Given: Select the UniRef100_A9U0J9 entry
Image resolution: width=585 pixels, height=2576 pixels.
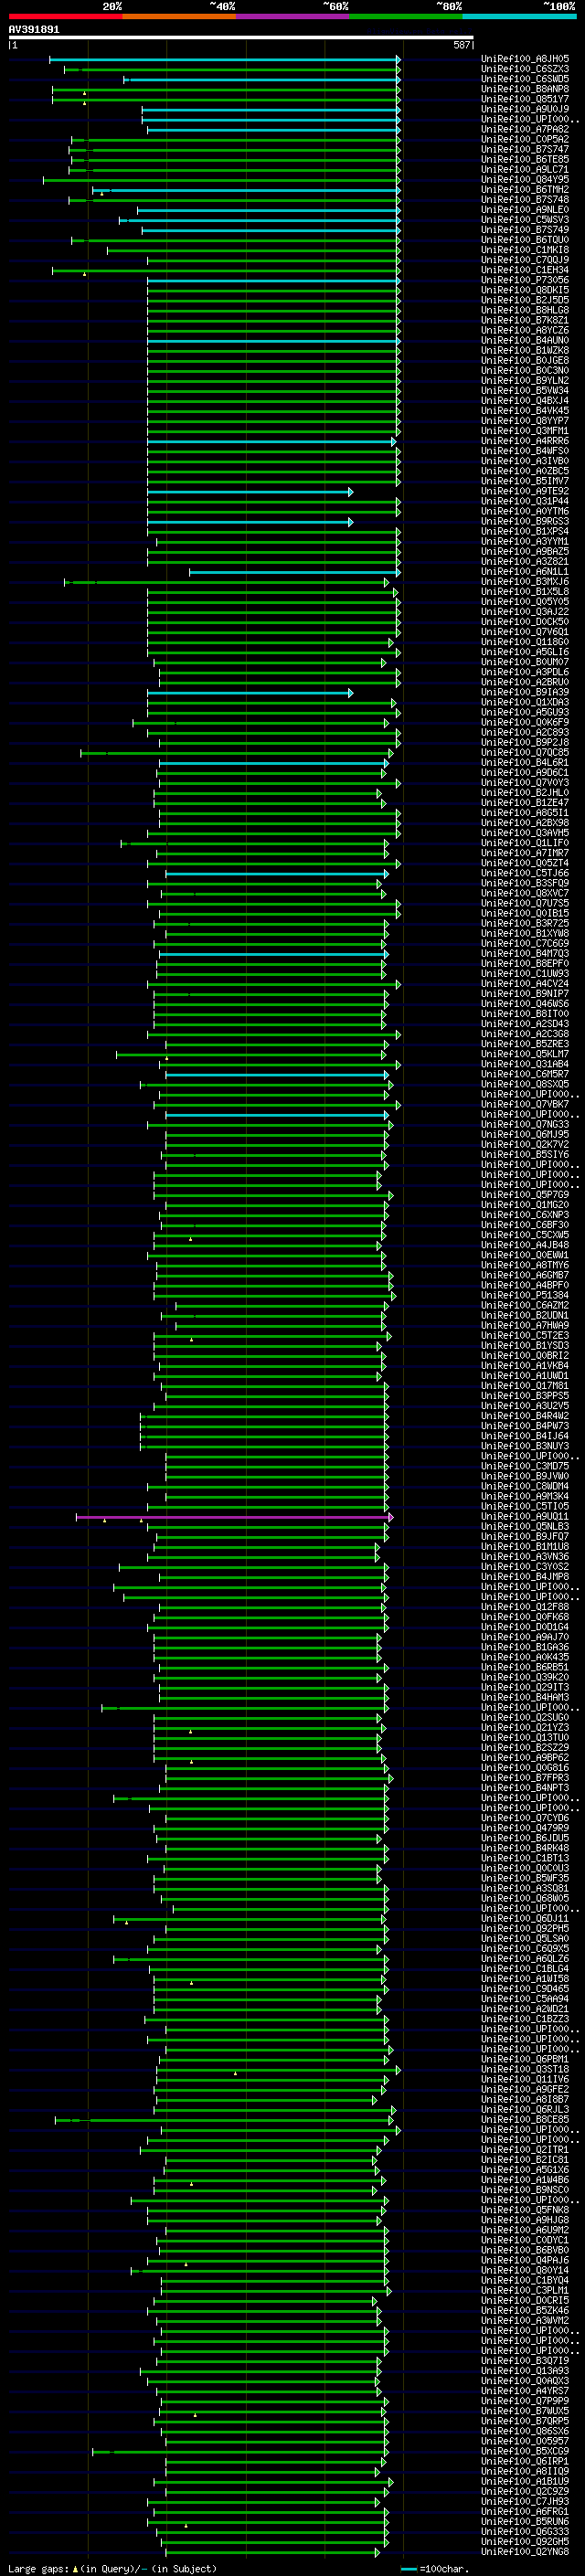Looking at the screenshot, I should pos(525,109).
